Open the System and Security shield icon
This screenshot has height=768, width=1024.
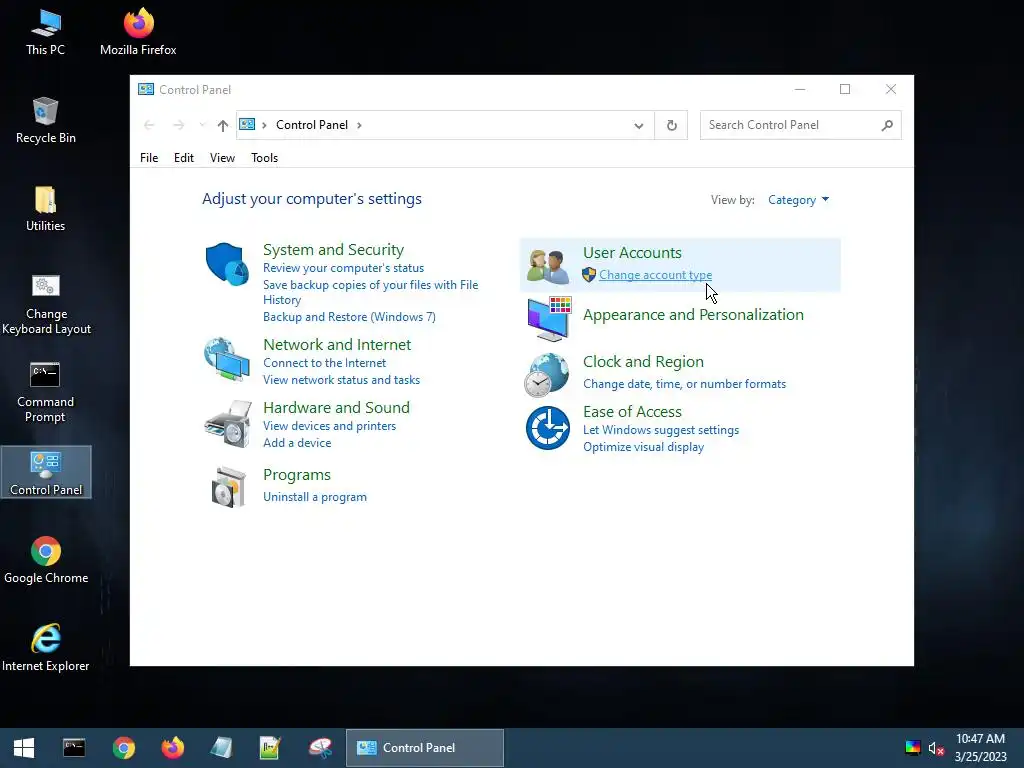point(227,264)
